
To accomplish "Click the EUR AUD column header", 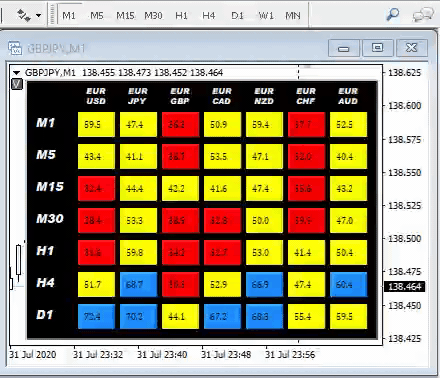I will (348, 96).
